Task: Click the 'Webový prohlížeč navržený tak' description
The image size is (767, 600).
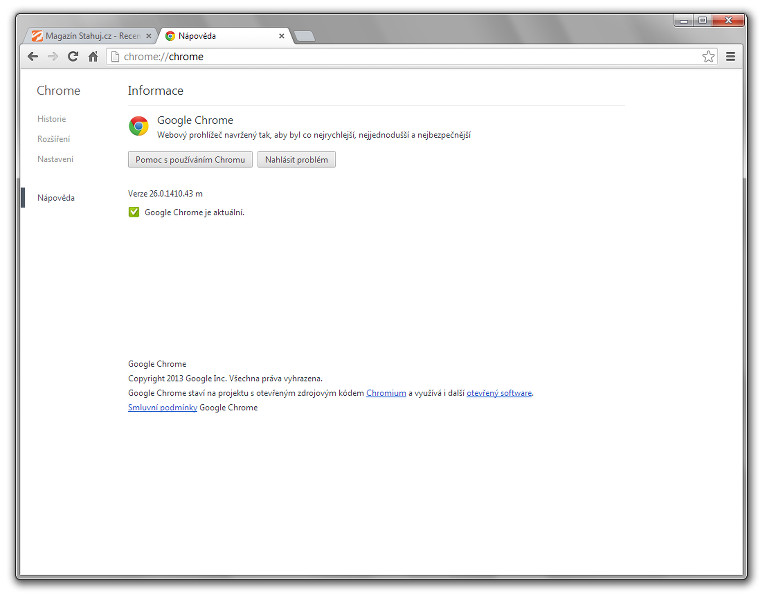Action: point(314,135)
